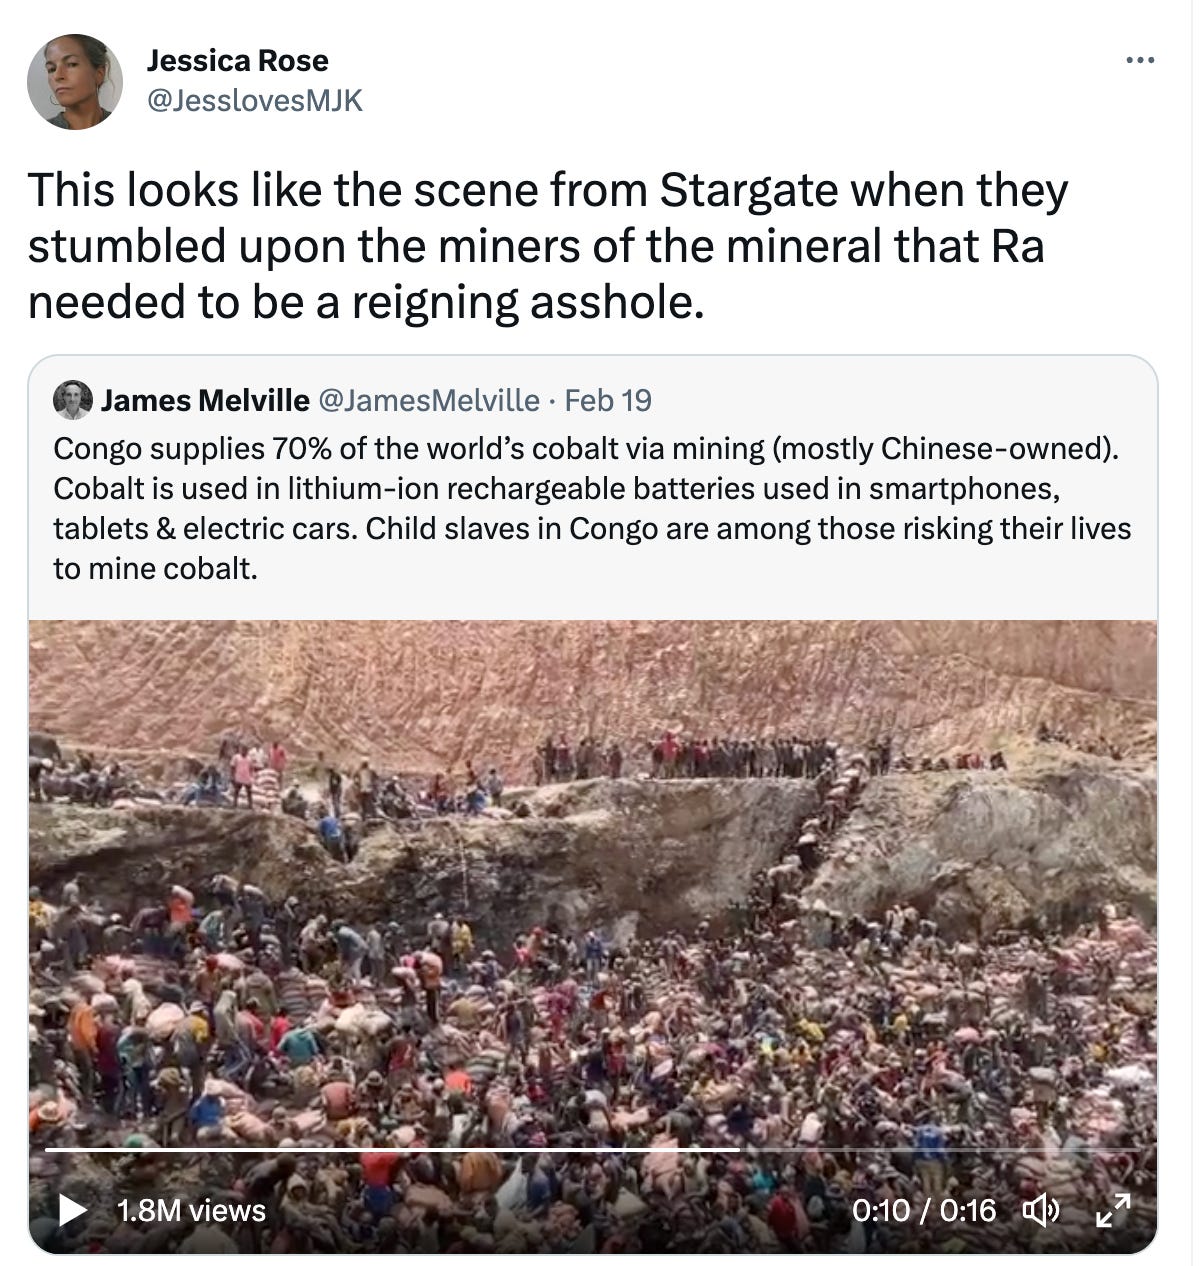This screenshot has height=1266, width=1204.
Task: Click the @JamesMelville handle
Action: (x=429, y=400)
